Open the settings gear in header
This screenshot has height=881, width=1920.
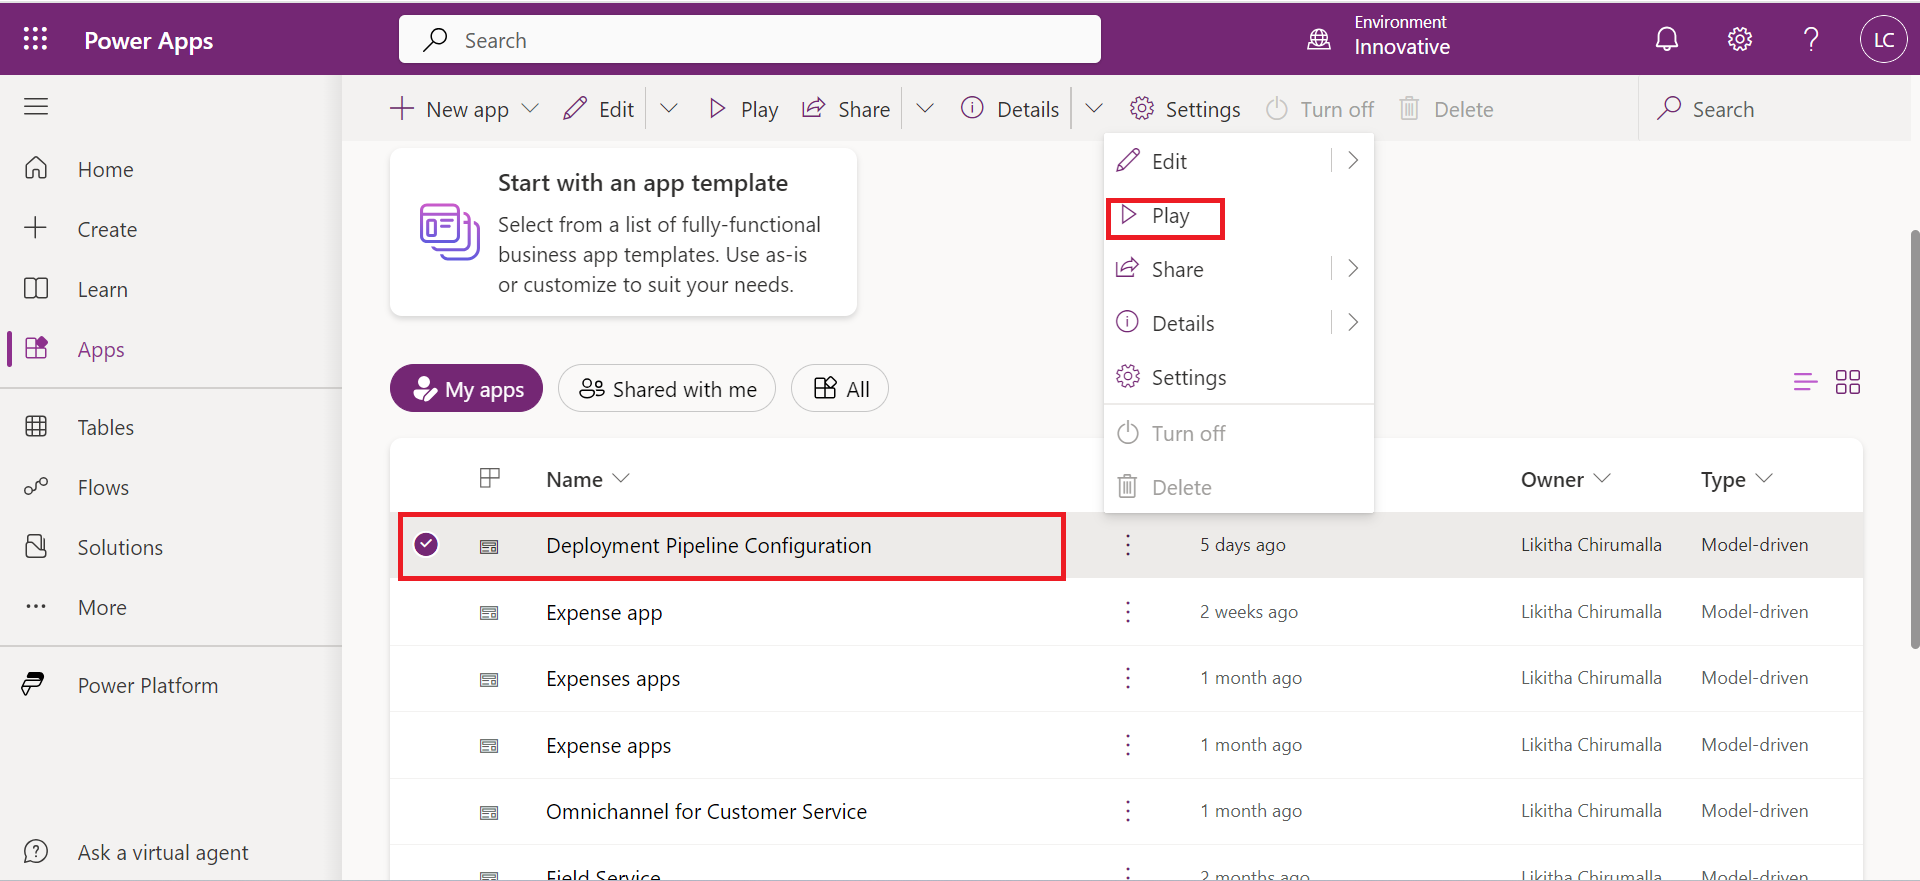coord(1739,40)
